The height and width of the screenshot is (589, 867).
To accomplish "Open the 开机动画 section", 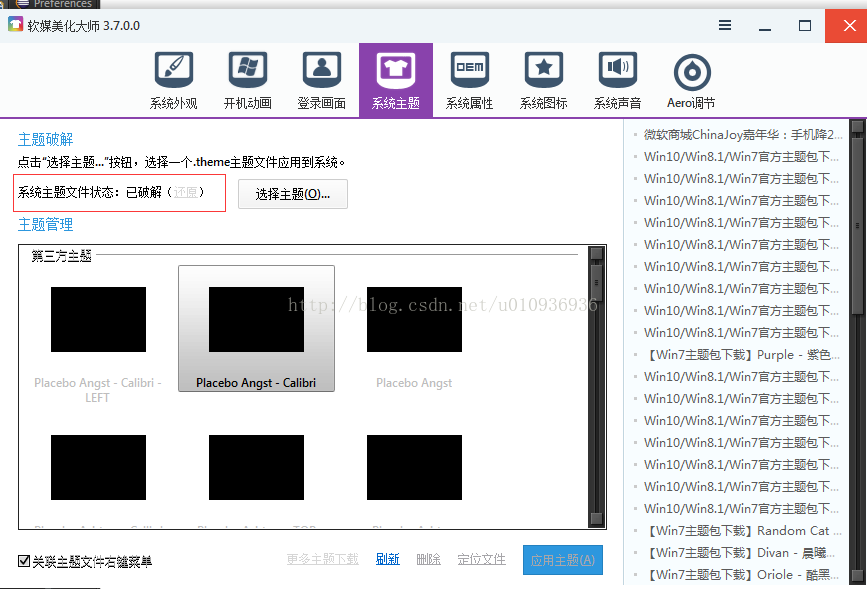I will (x=248, y=81).
